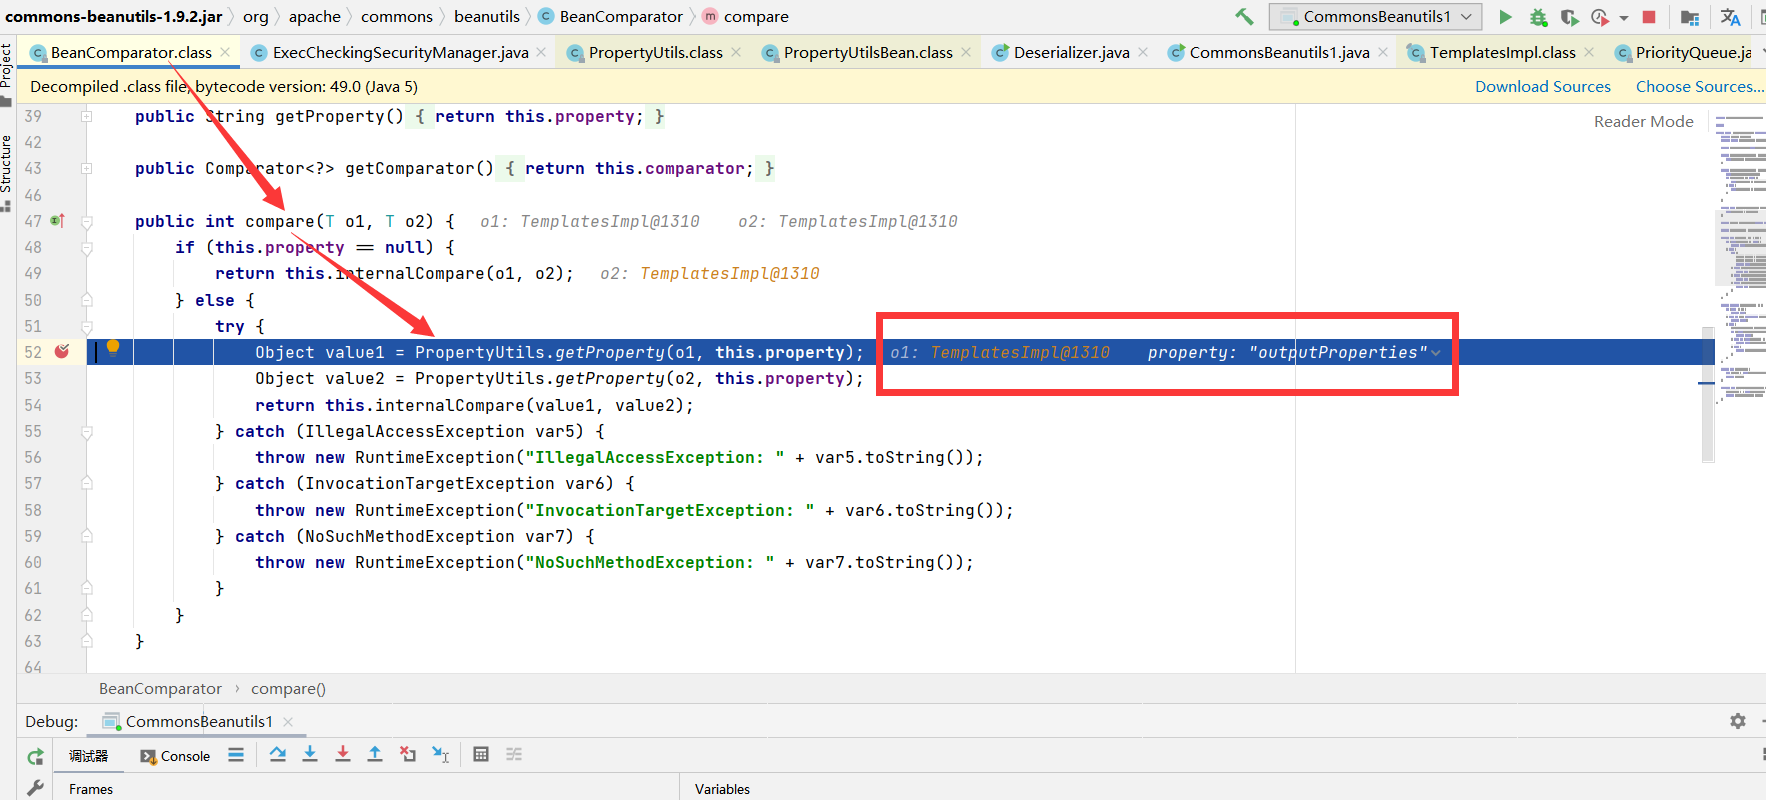Click the Profile run icon with clock
This screenshot has width=1766, height=800.
(x=1600, y=17)
